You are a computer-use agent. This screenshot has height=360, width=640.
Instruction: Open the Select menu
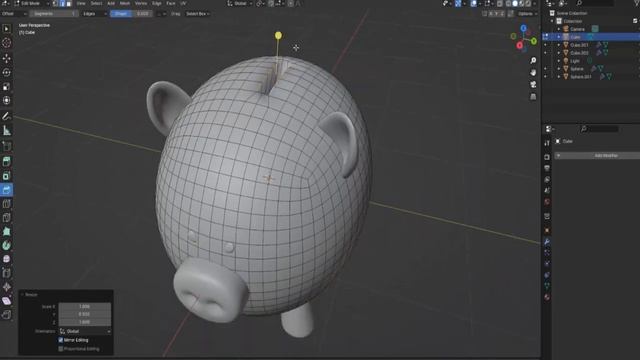click(96, 3)
